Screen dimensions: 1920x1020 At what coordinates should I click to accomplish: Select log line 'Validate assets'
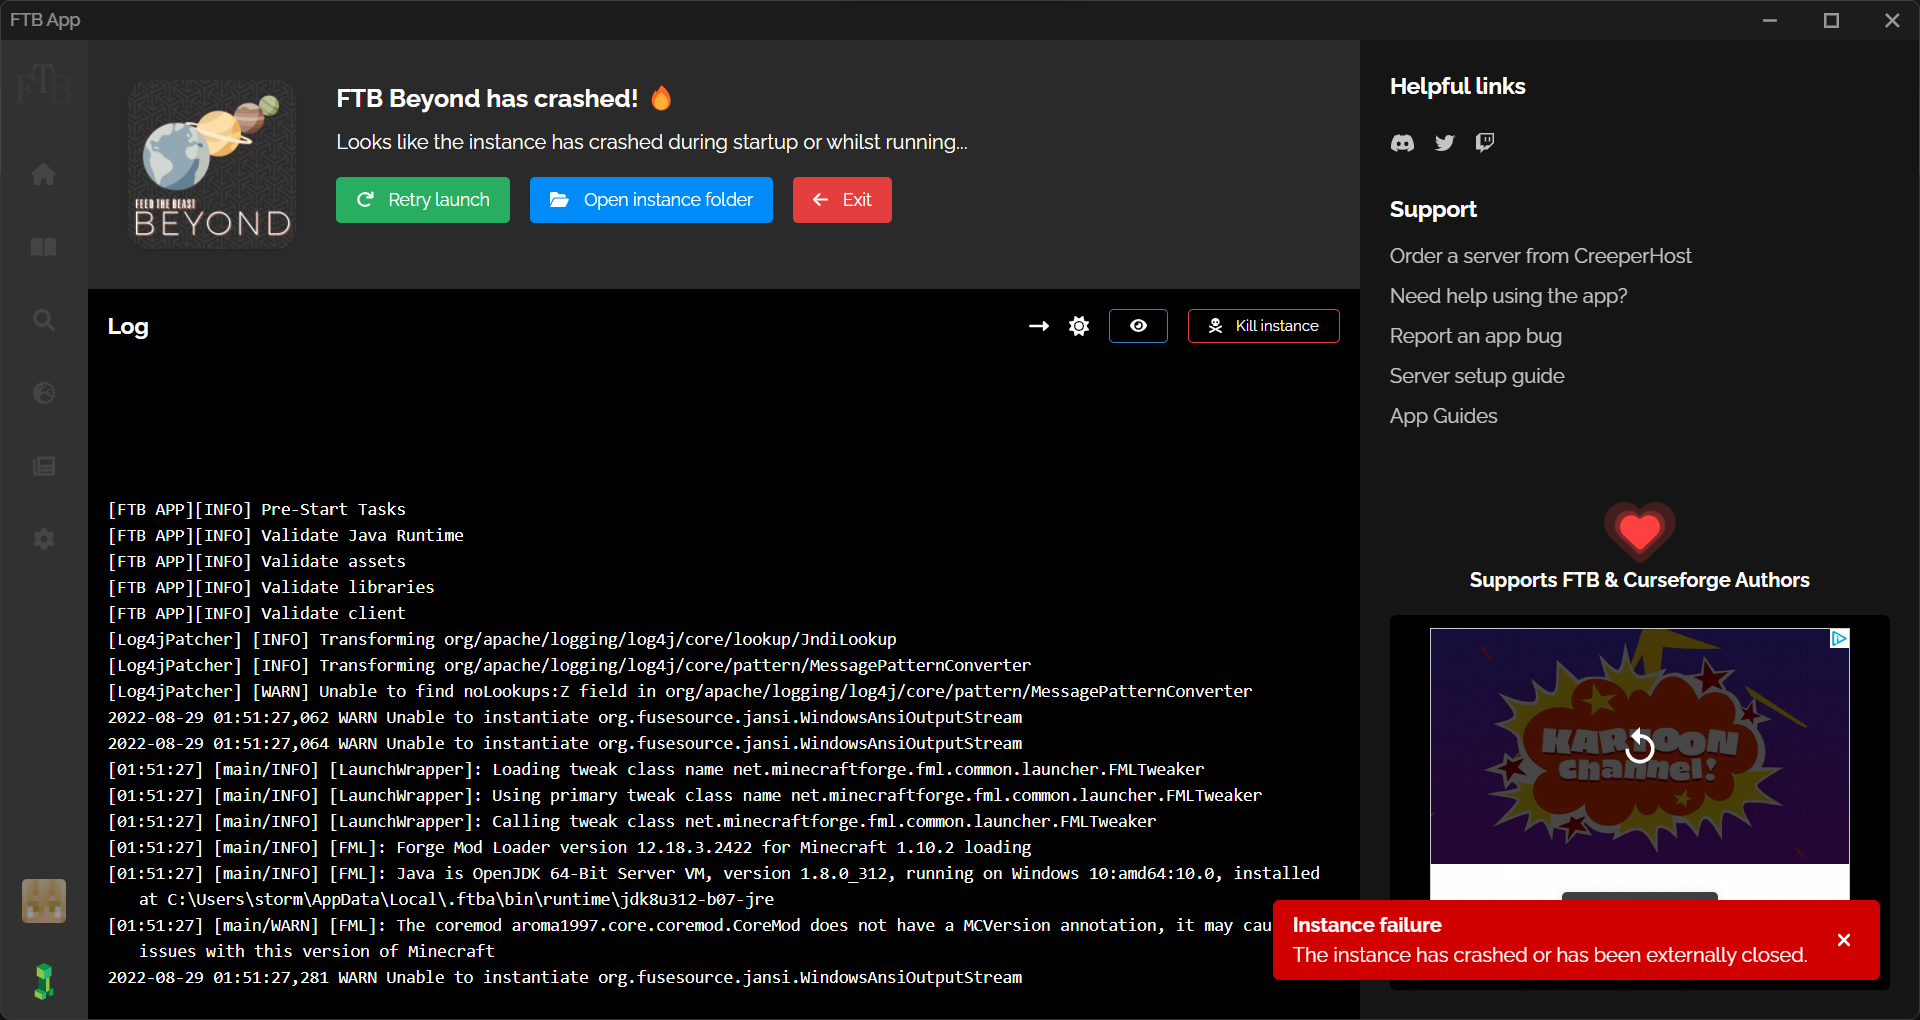(257, 561)
